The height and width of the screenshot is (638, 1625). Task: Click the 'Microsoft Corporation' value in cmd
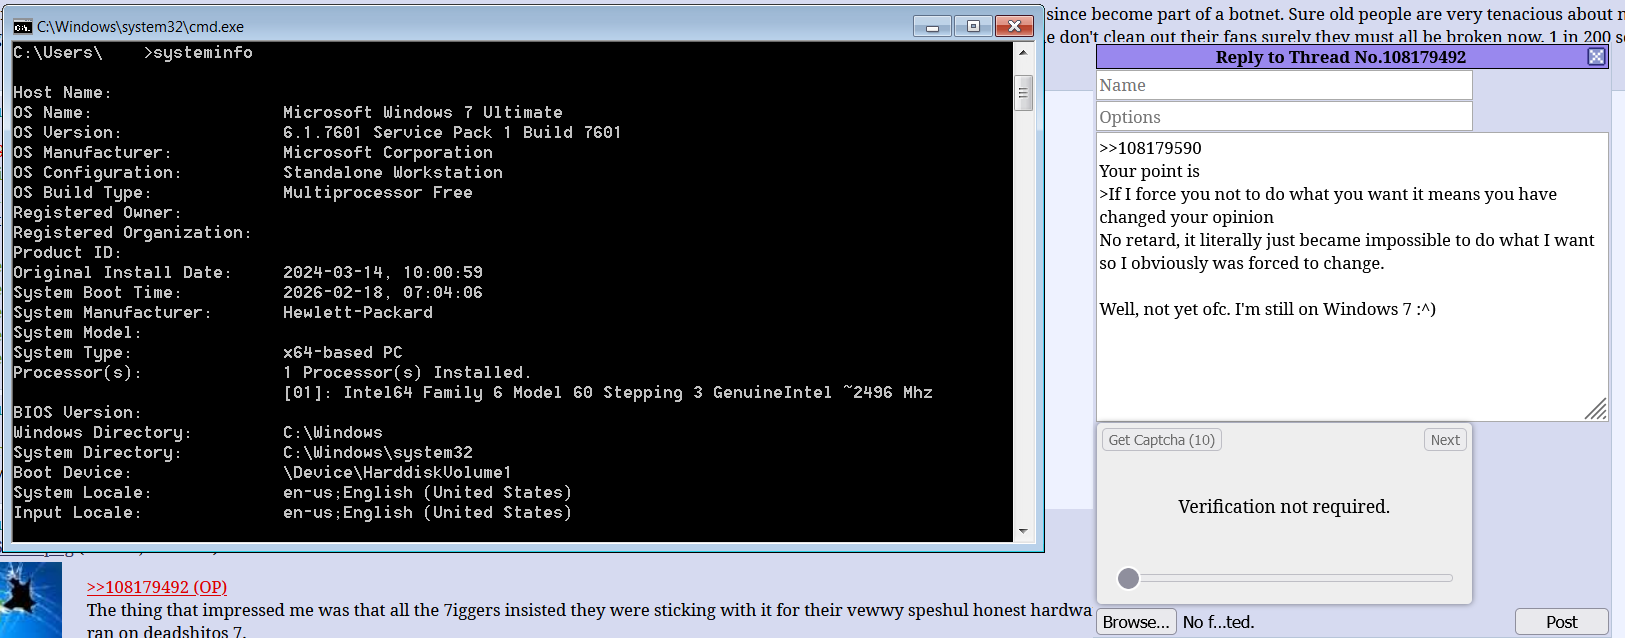click(x=388, y=152)
